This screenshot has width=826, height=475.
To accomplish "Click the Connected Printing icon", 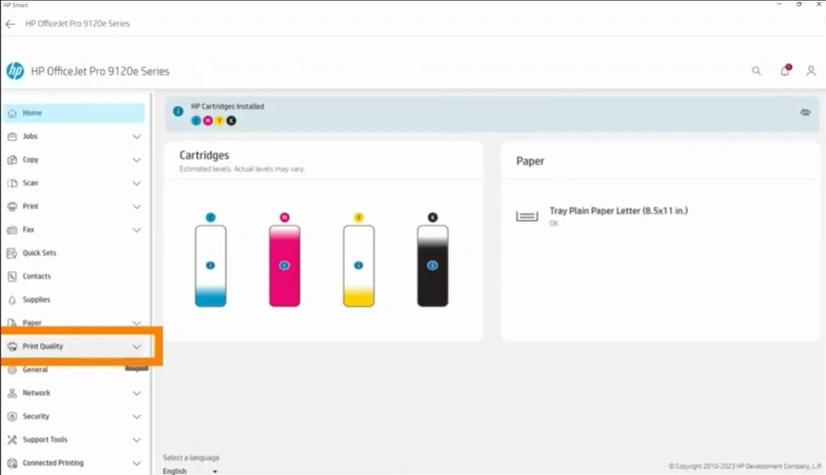I will tap(12, 463).
